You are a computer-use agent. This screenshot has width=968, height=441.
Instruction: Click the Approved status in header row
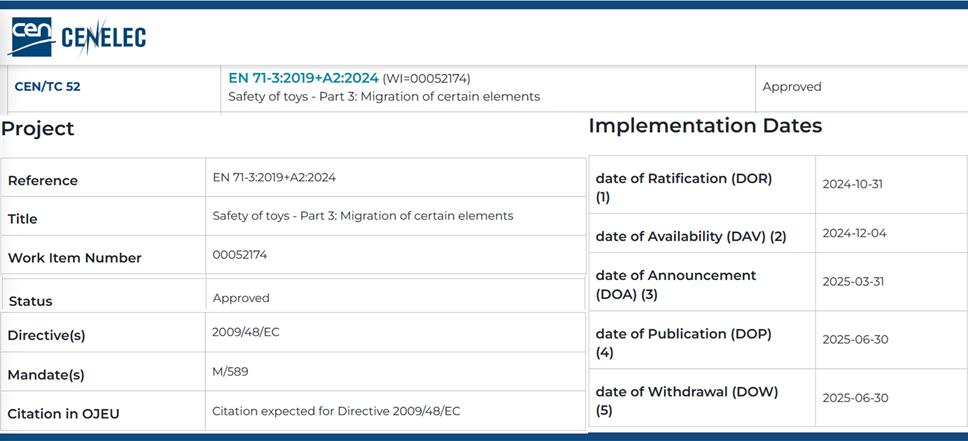click(792, 87)
